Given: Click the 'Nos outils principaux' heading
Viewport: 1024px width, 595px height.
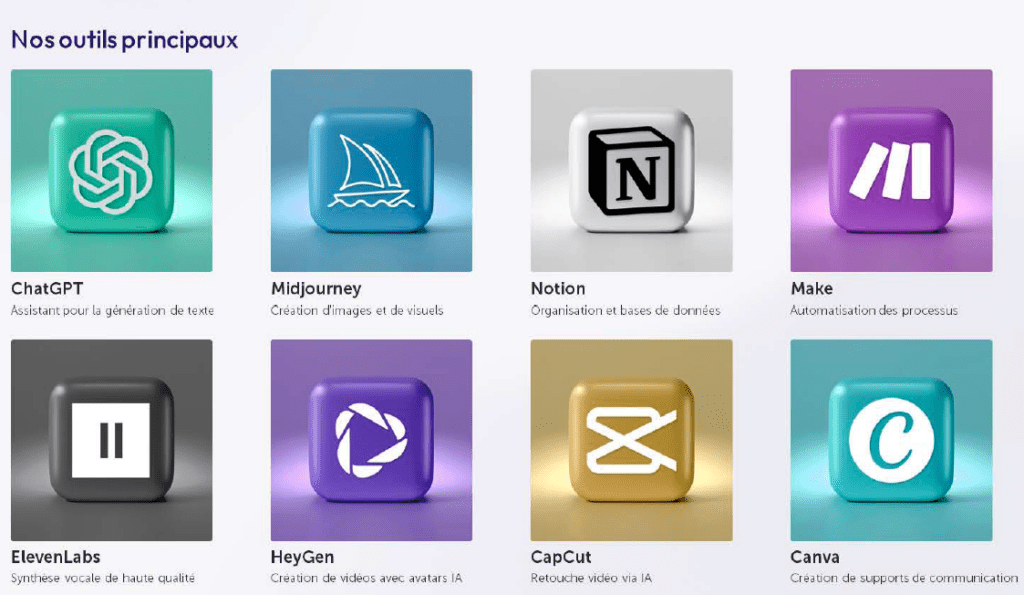Looking at the screenshot, I should pyautogui.click(x=125, y=40).
